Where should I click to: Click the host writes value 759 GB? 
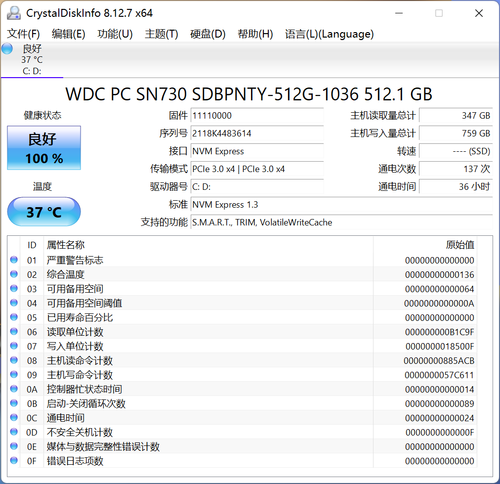[456, 133]
